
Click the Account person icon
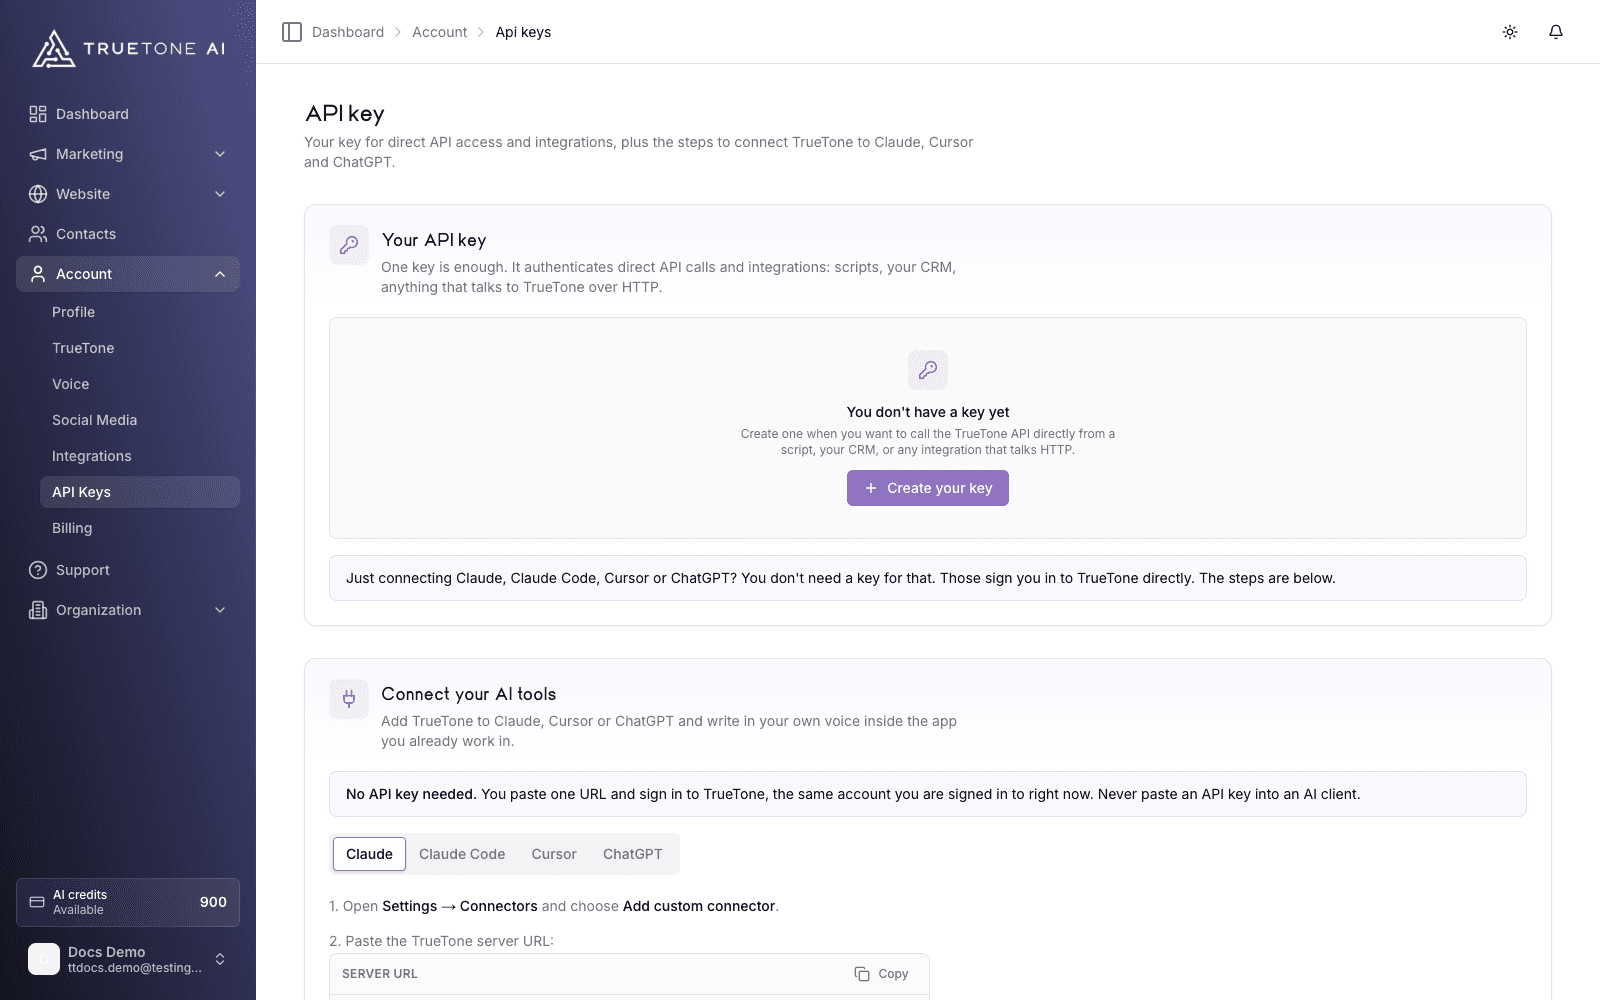[x=38, y=274]
